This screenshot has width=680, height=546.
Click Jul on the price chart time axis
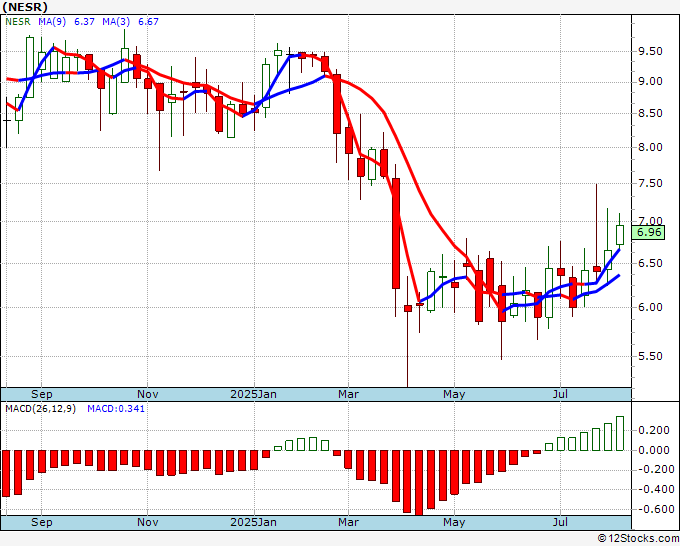tap(560, 394)
